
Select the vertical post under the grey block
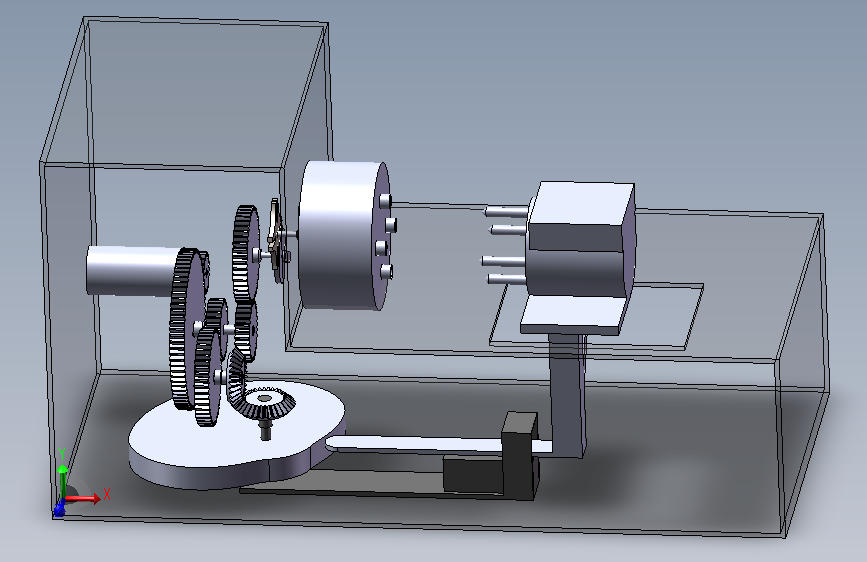pyautogui.click(x=567, y=394)
